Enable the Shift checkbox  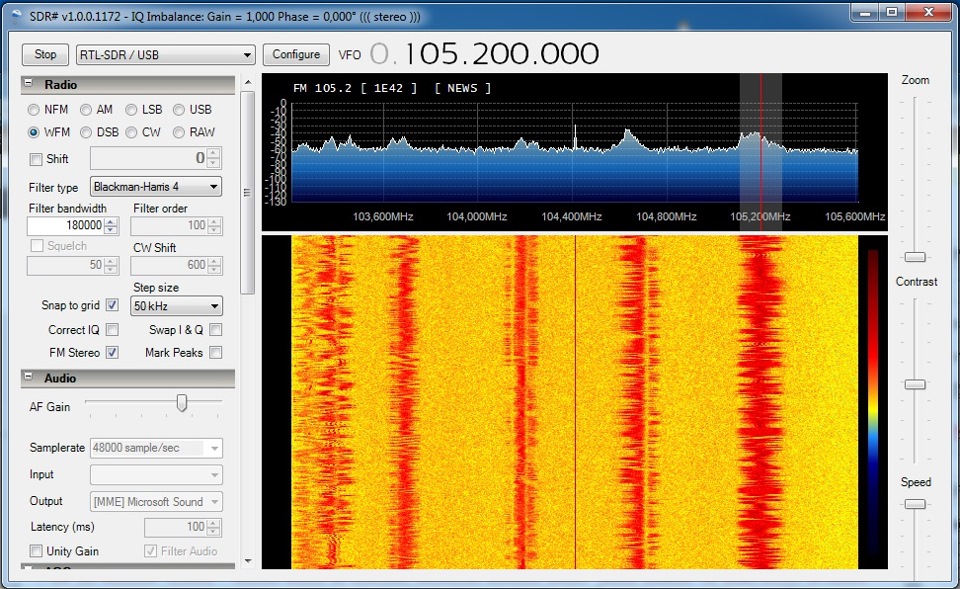tap(36, 159)
